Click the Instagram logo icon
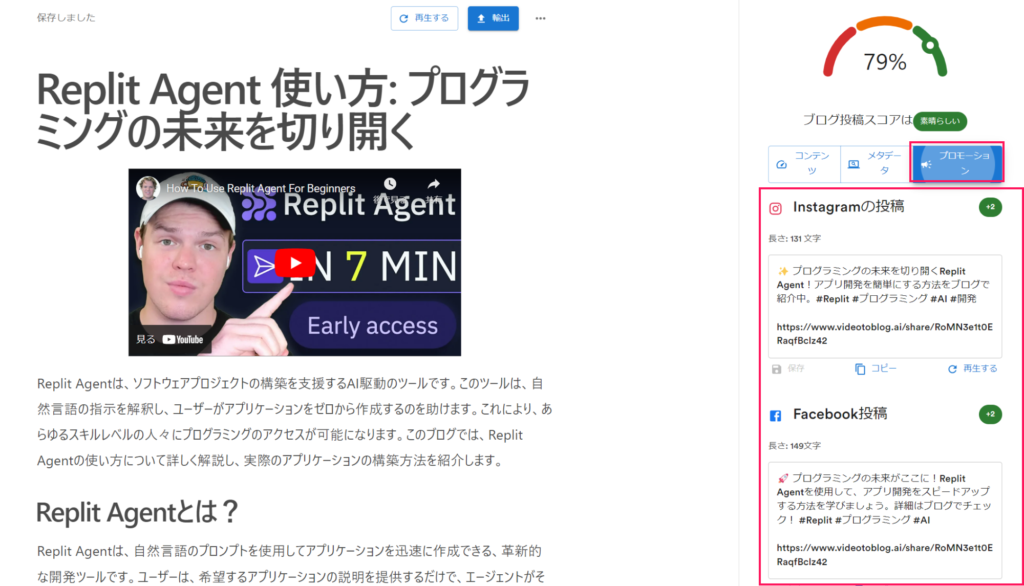Screen dimensions: 1024x586 775,208
